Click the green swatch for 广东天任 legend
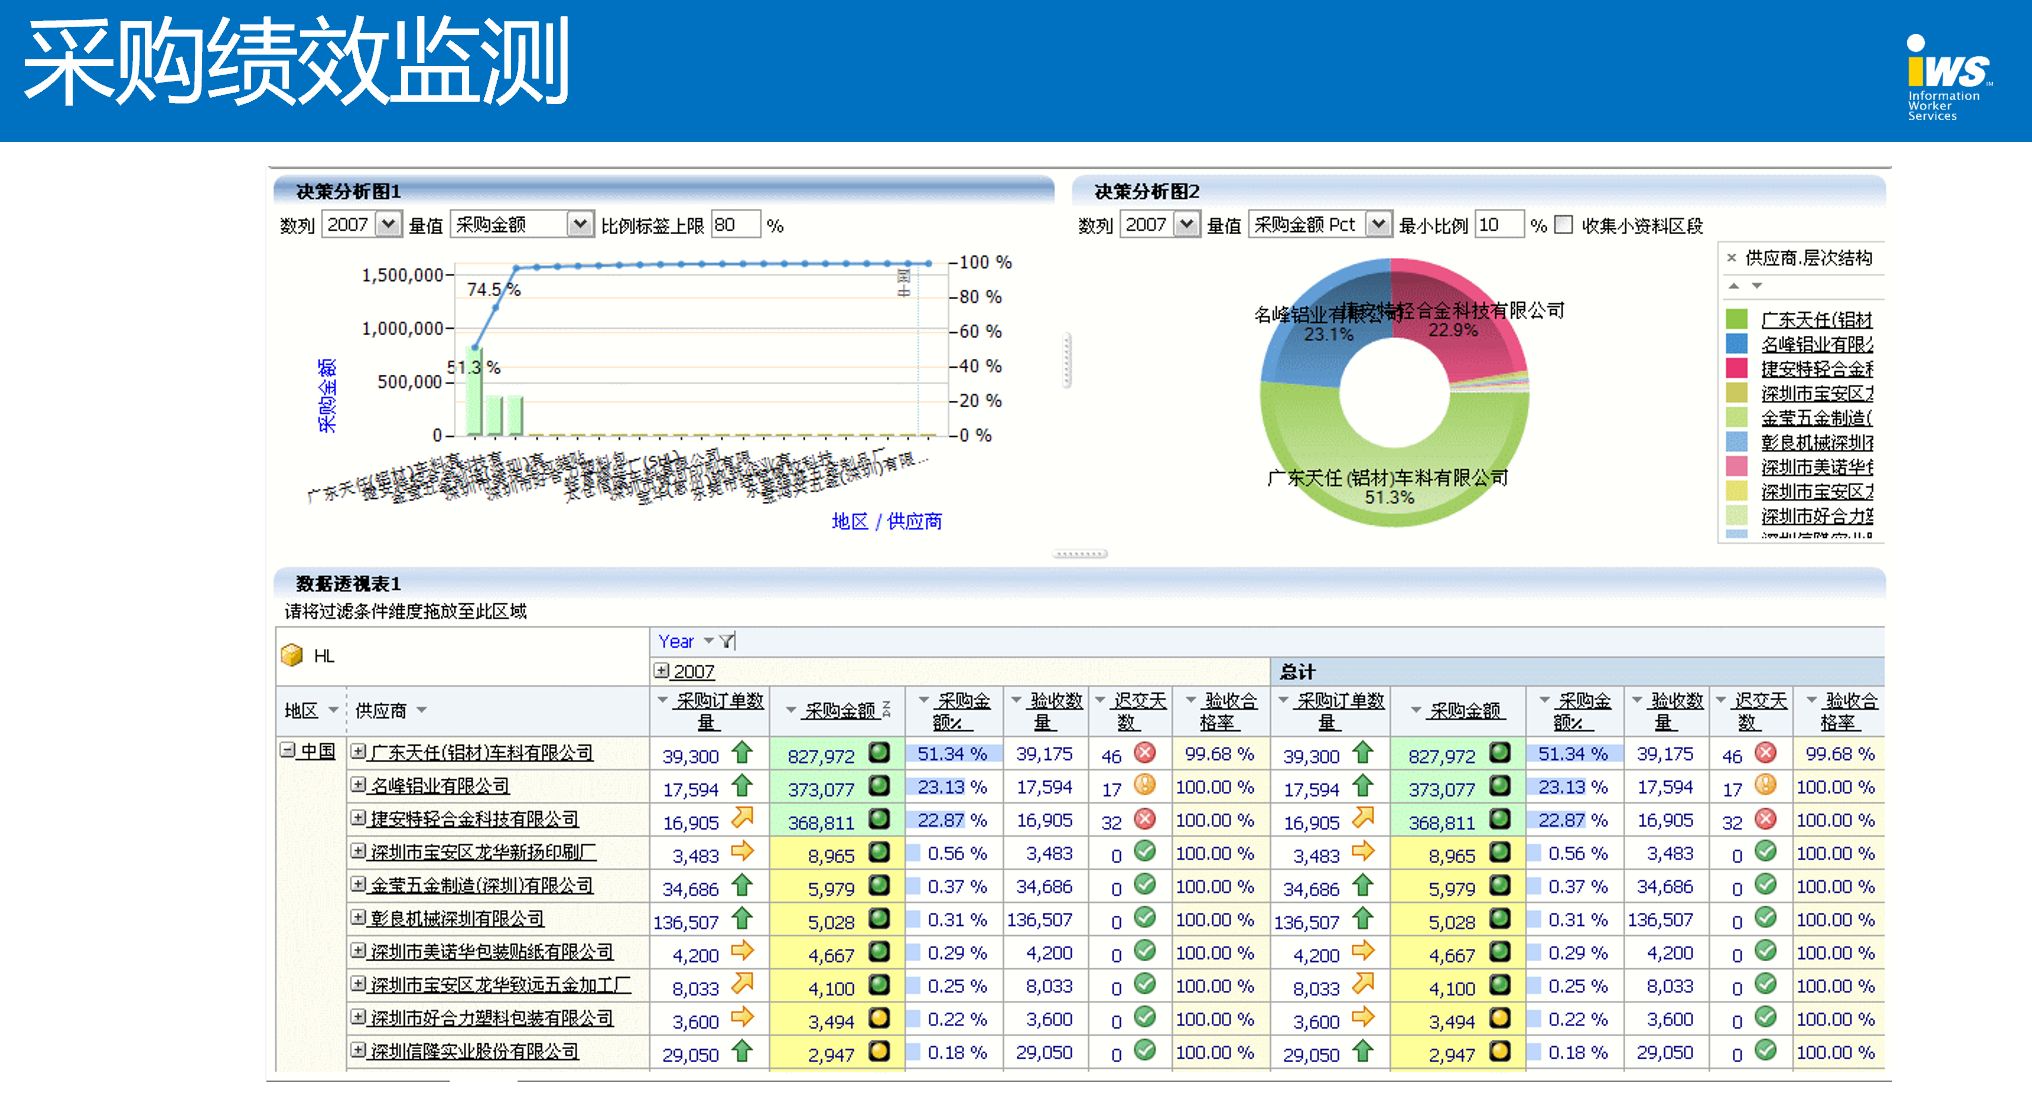 [x=1737, y=319]
